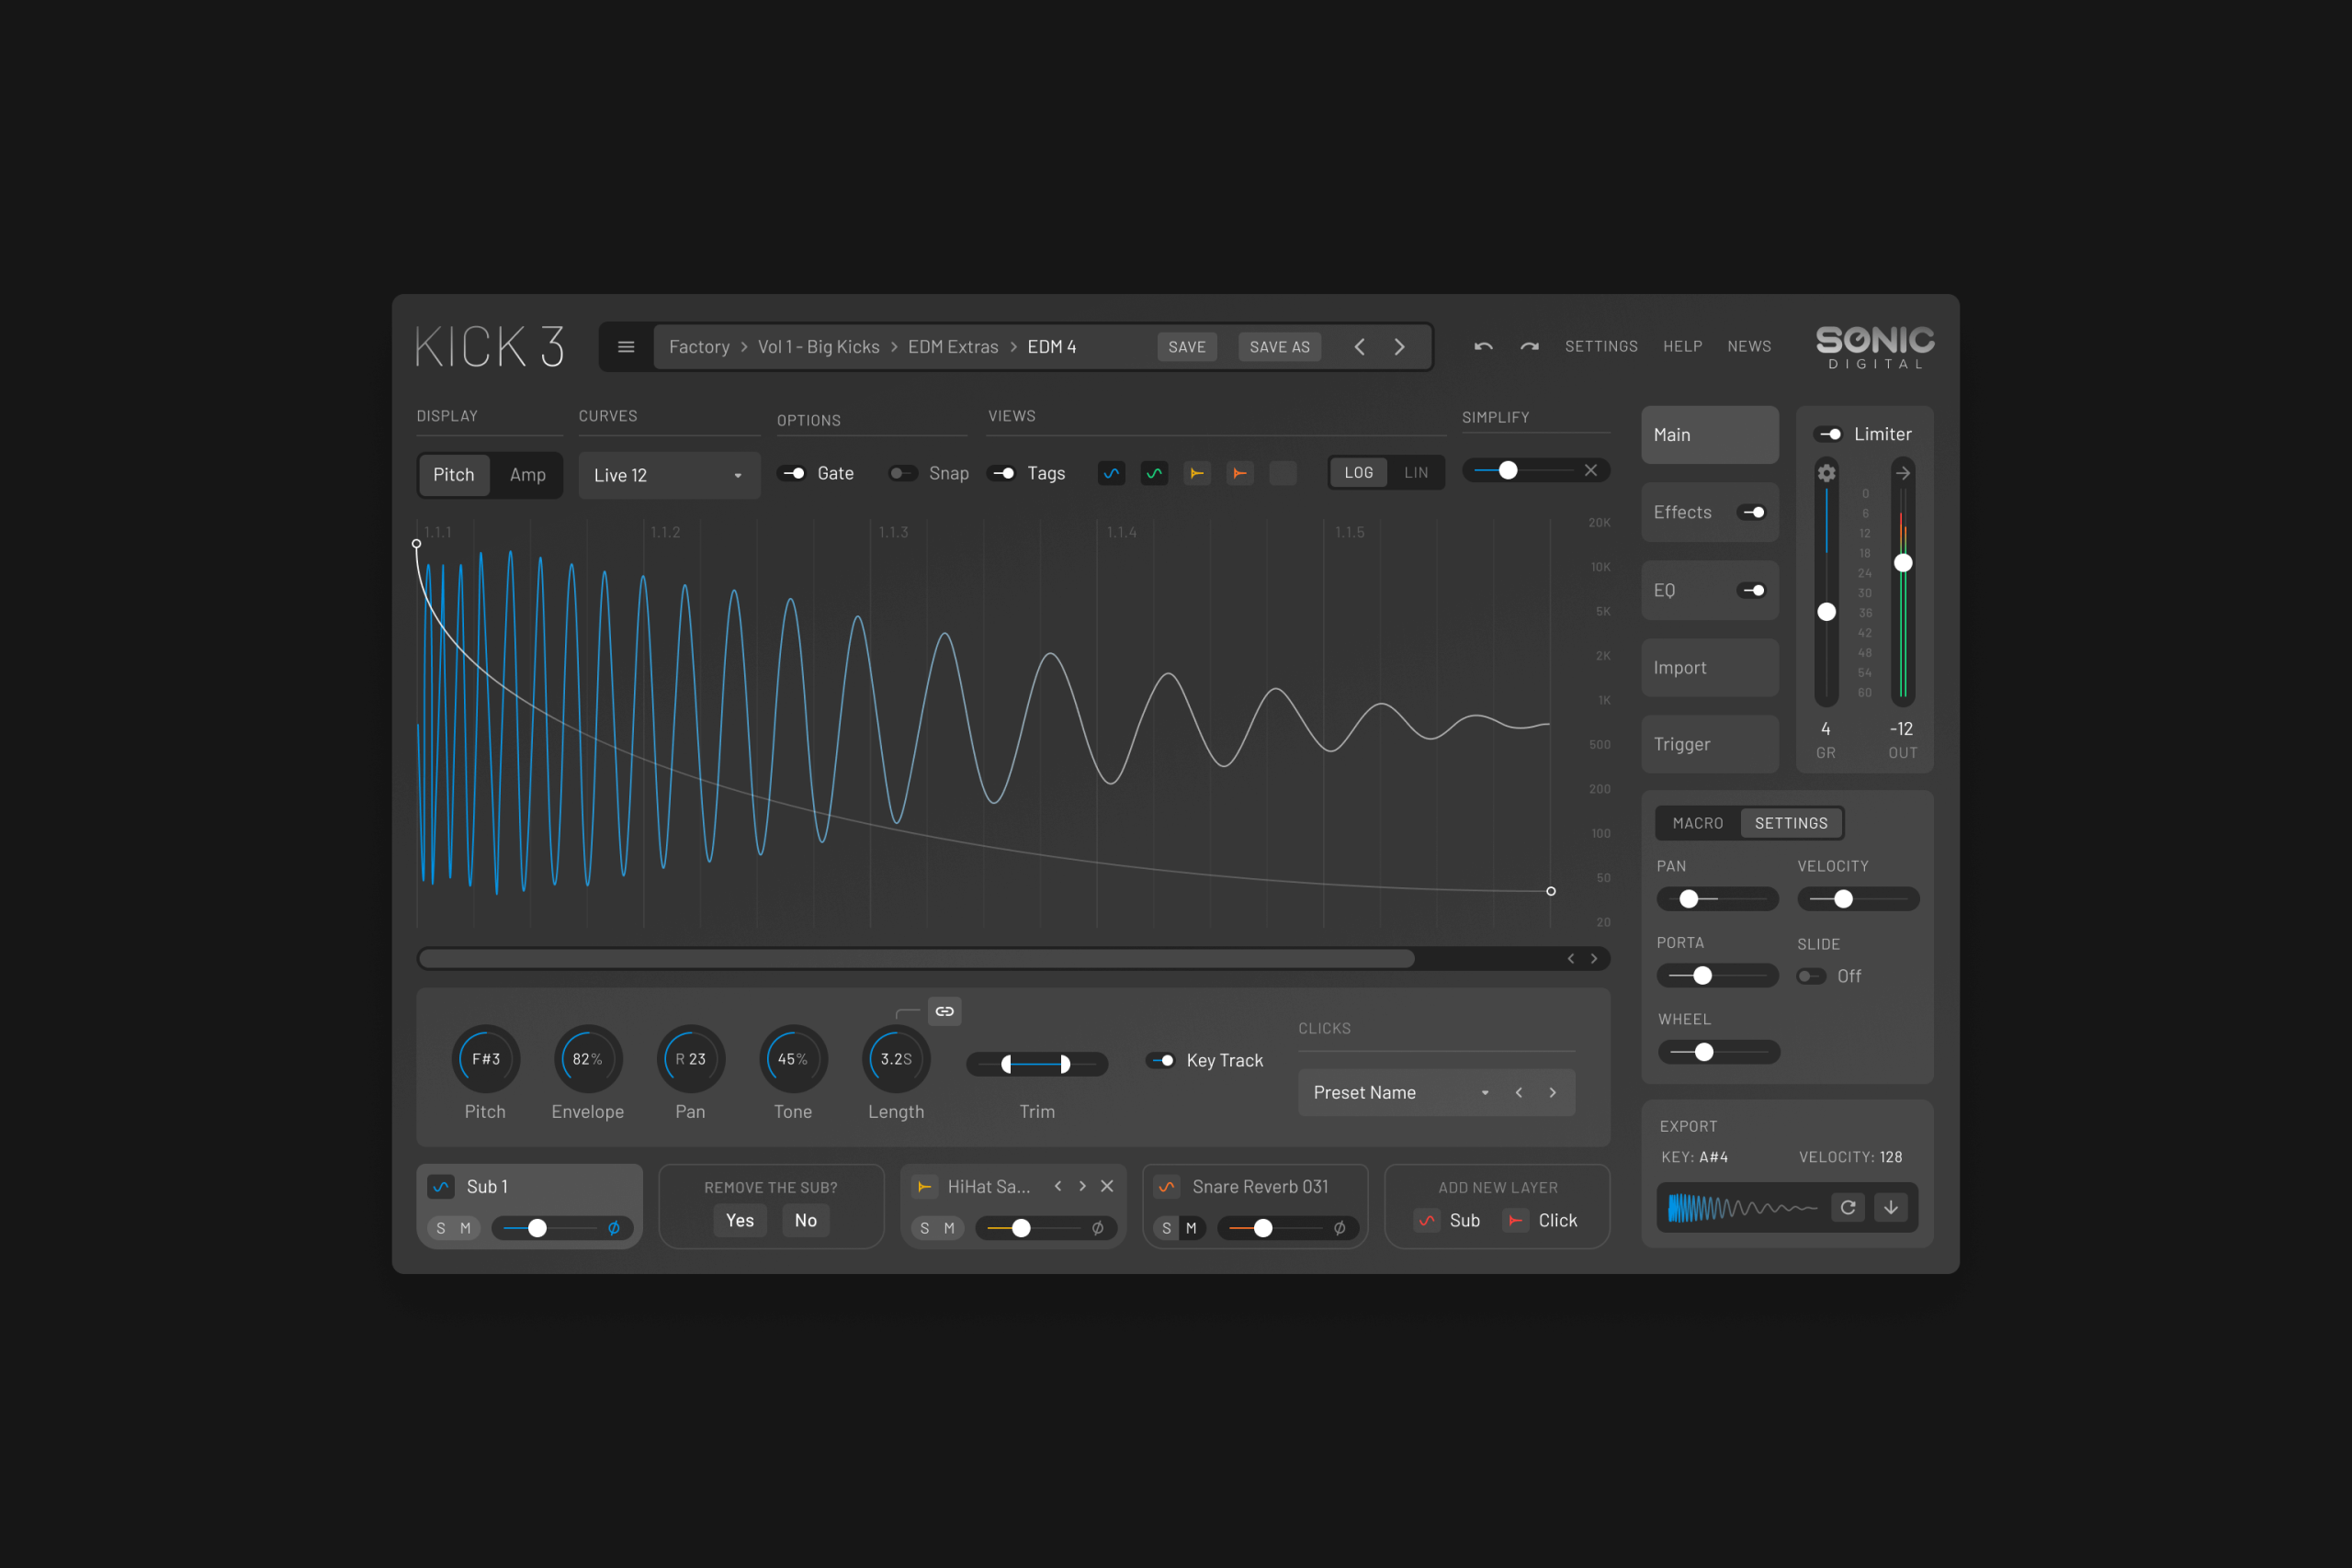
Task: Open the Live 12 curves dropdown
Action: click(x=668, y=476)
